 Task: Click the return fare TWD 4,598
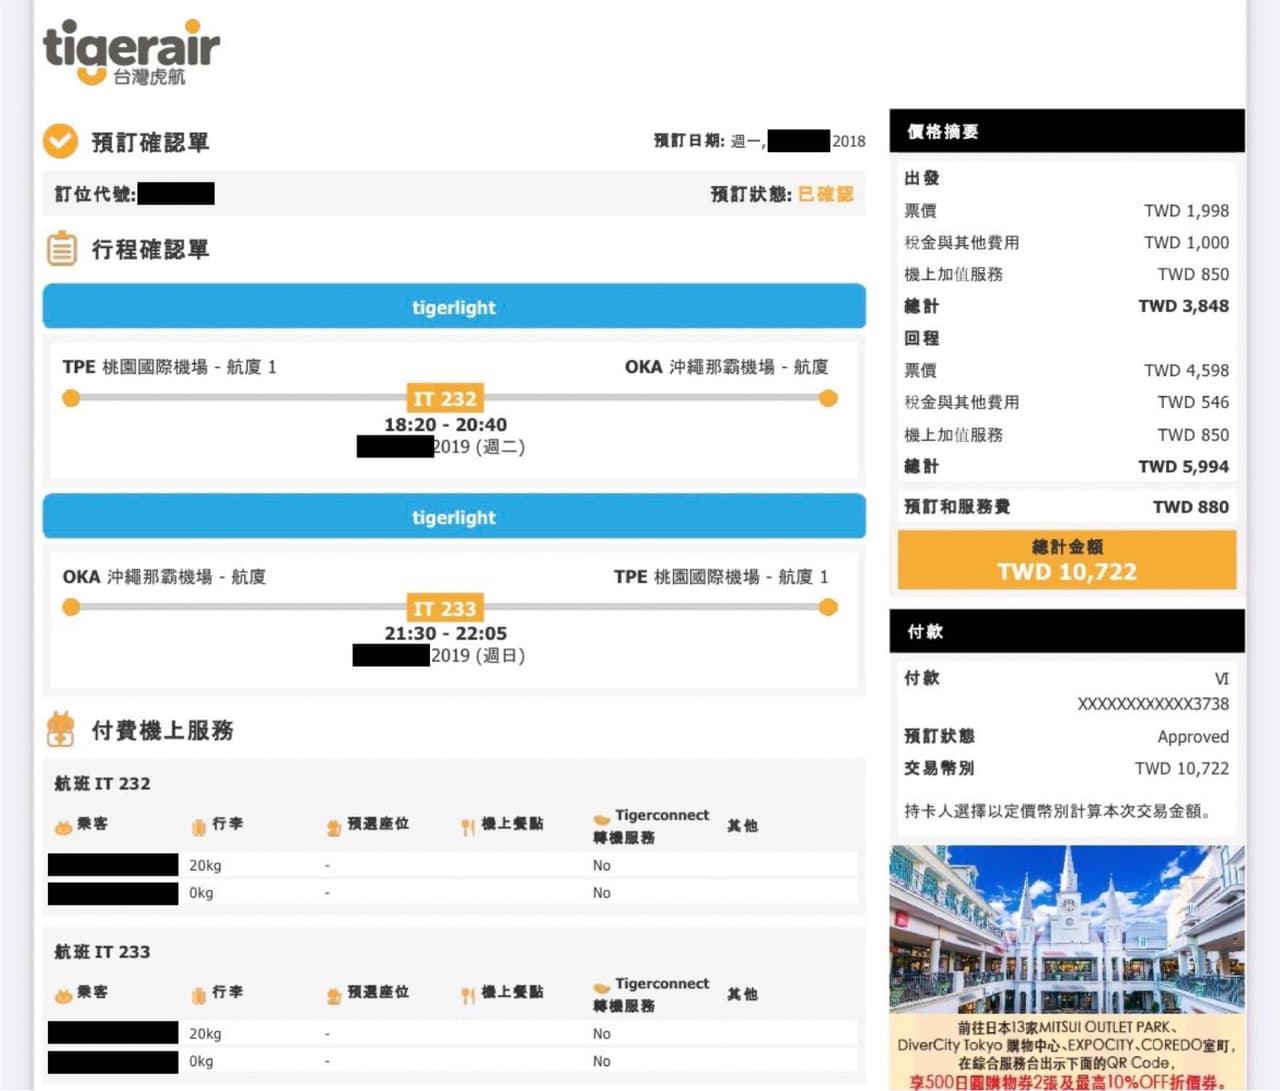[x=1186, y=370]
